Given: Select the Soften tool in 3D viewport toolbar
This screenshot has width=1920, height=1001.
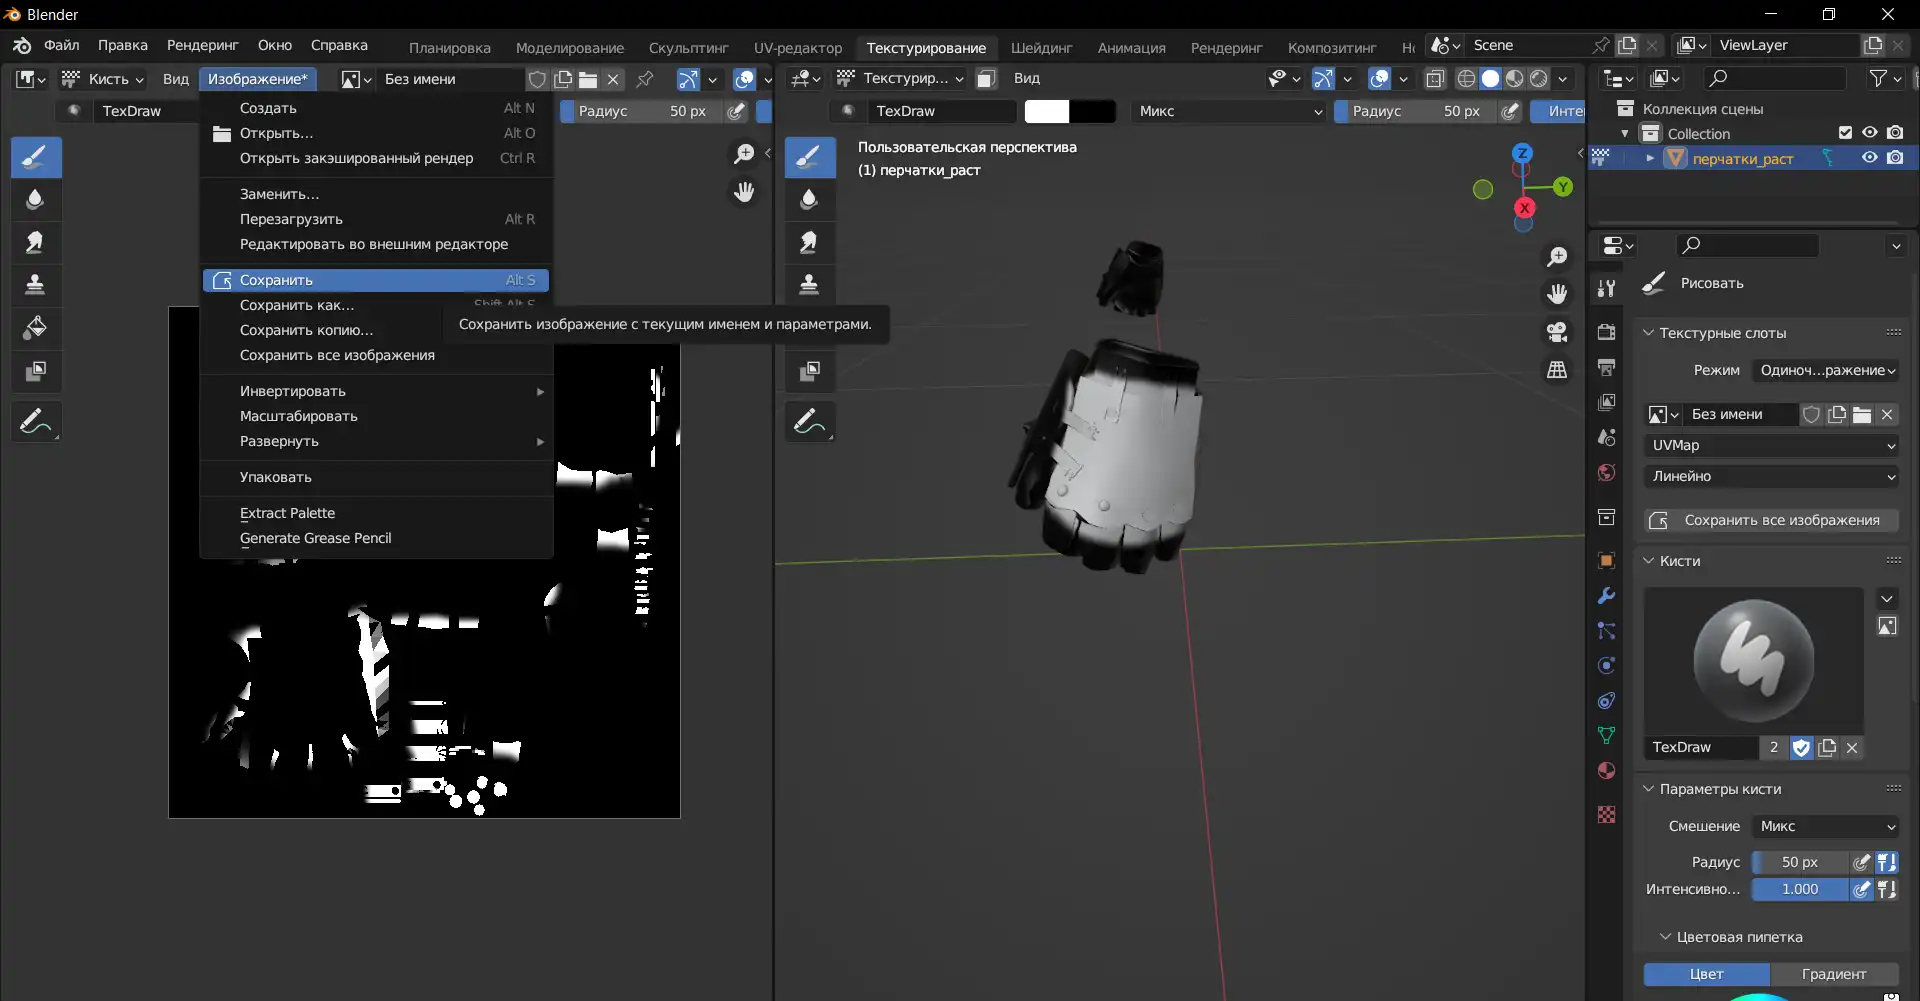Looking at the screenshot, I should tap(809, 199).
